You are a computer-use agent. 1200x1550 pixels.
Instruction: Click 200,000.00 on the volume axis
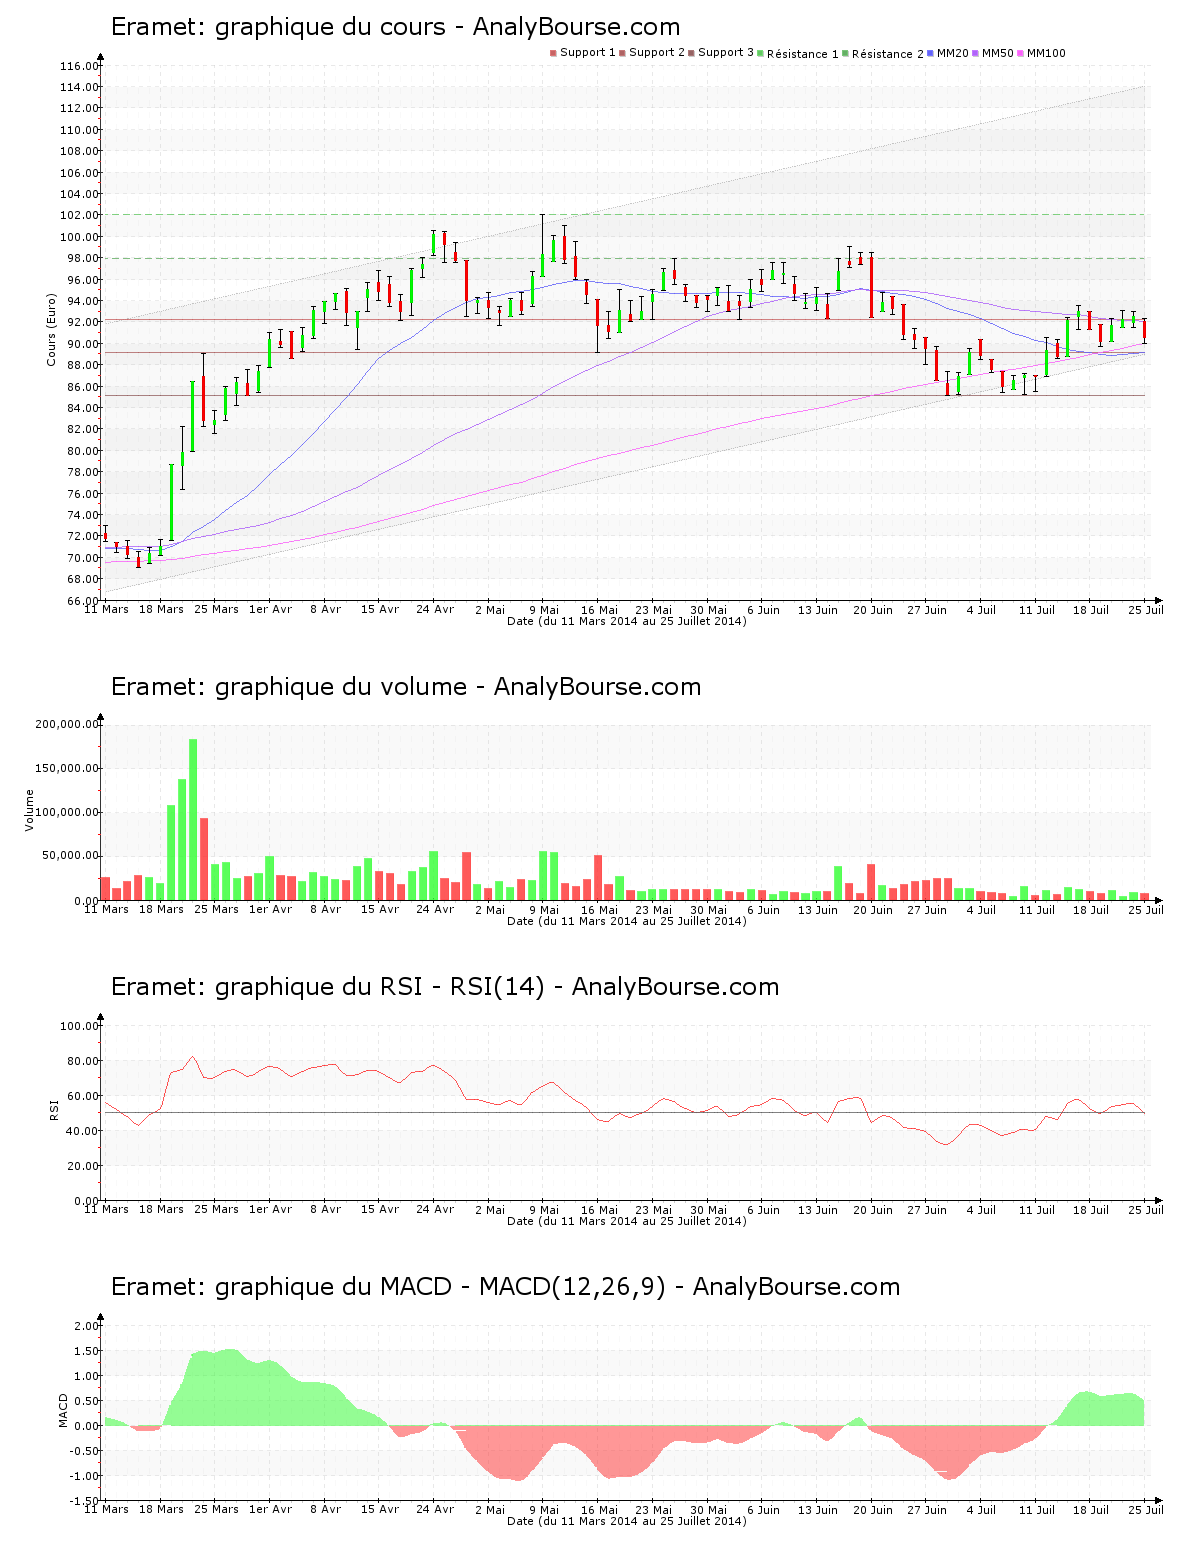[x=67, y=724]
